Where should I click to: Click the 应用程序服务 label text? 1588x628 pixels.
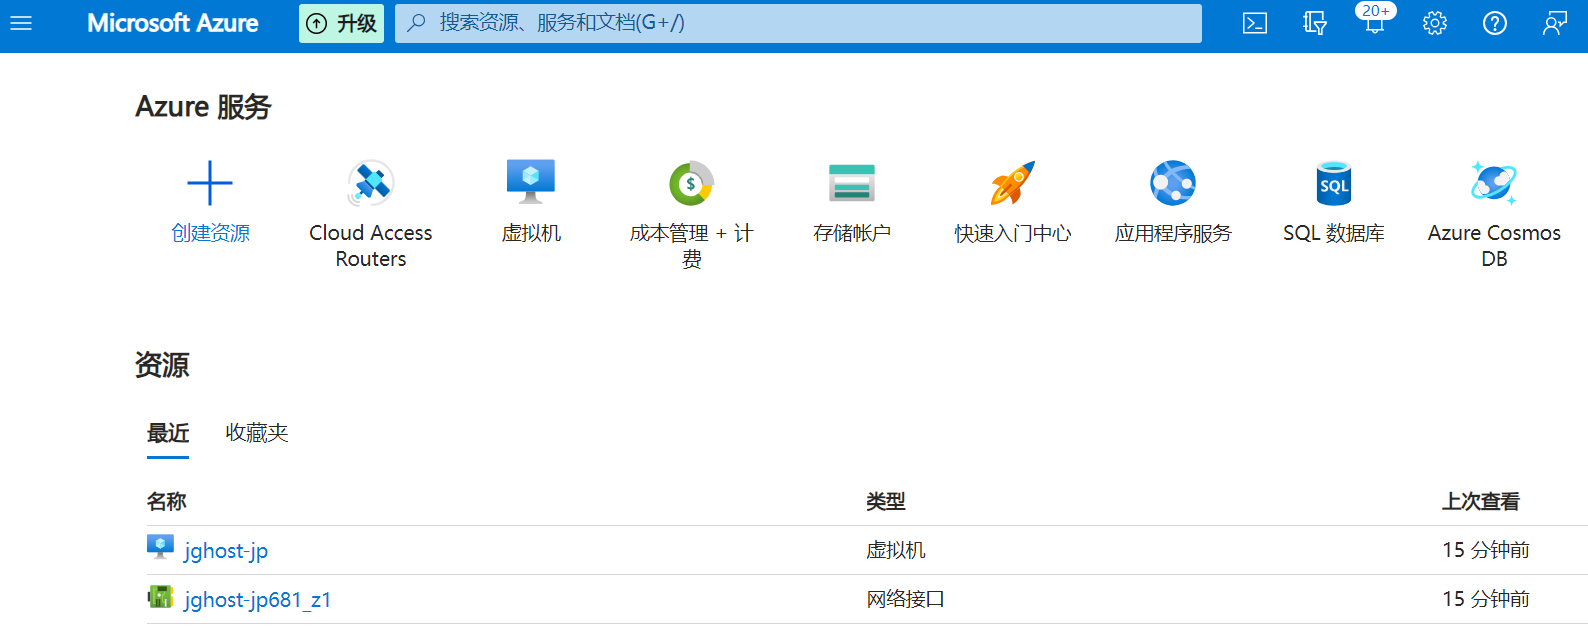point(1173,233)
